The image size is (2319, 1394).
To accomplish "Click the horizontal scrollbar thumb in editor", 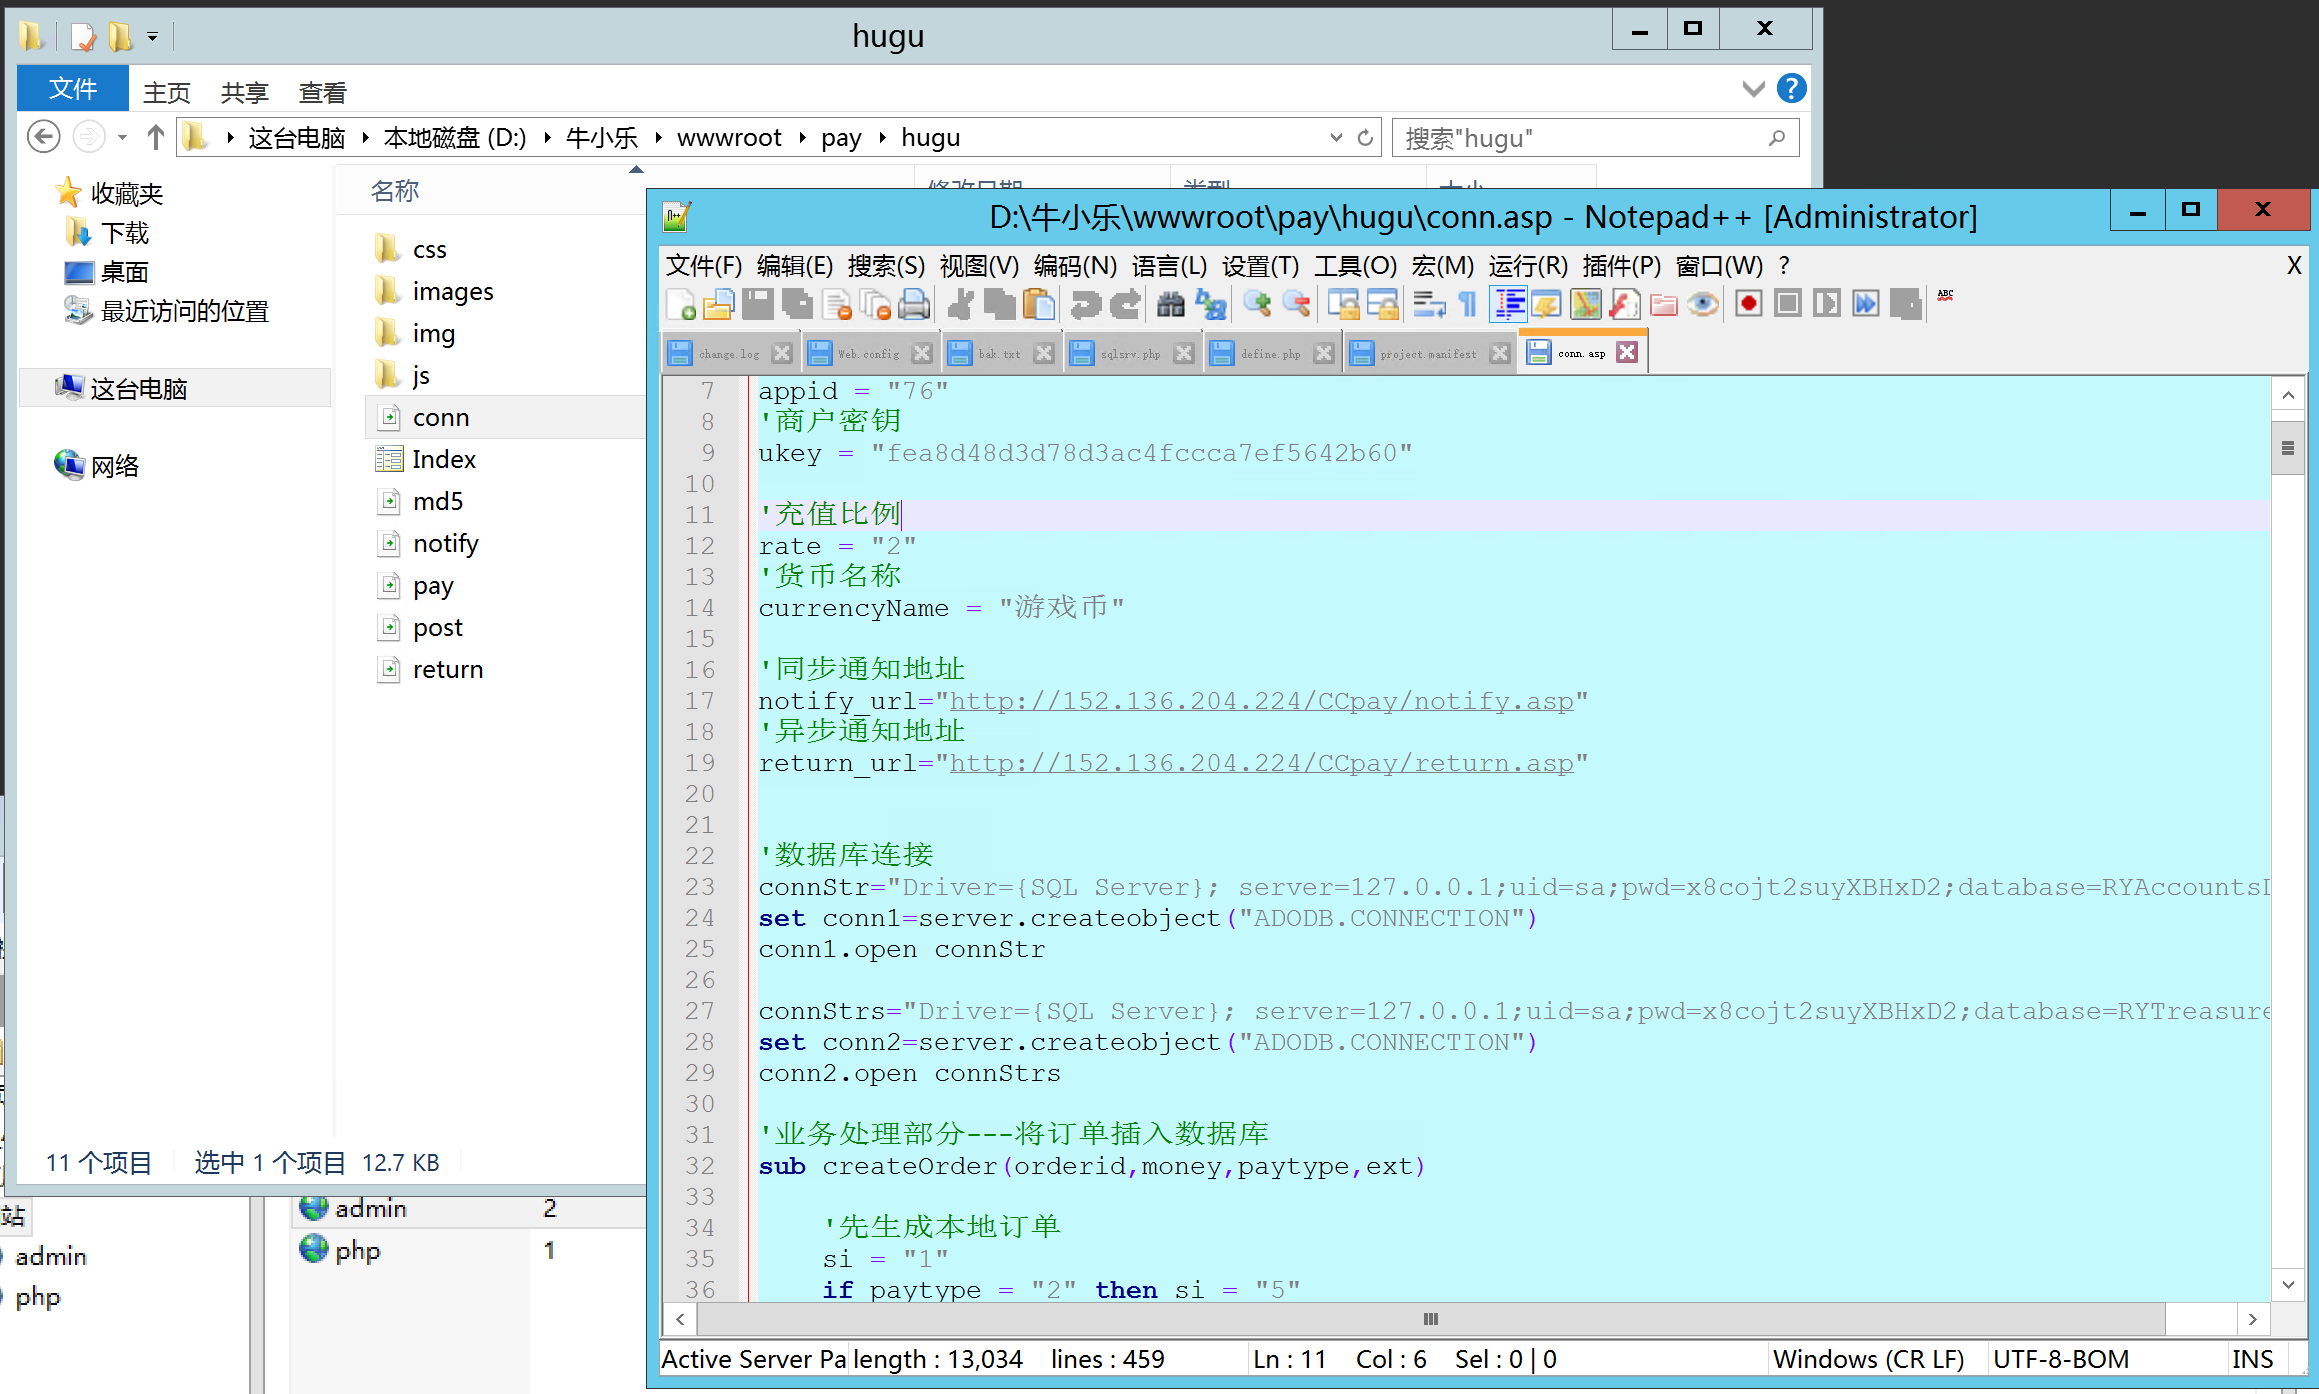I will (1430, 1319).
